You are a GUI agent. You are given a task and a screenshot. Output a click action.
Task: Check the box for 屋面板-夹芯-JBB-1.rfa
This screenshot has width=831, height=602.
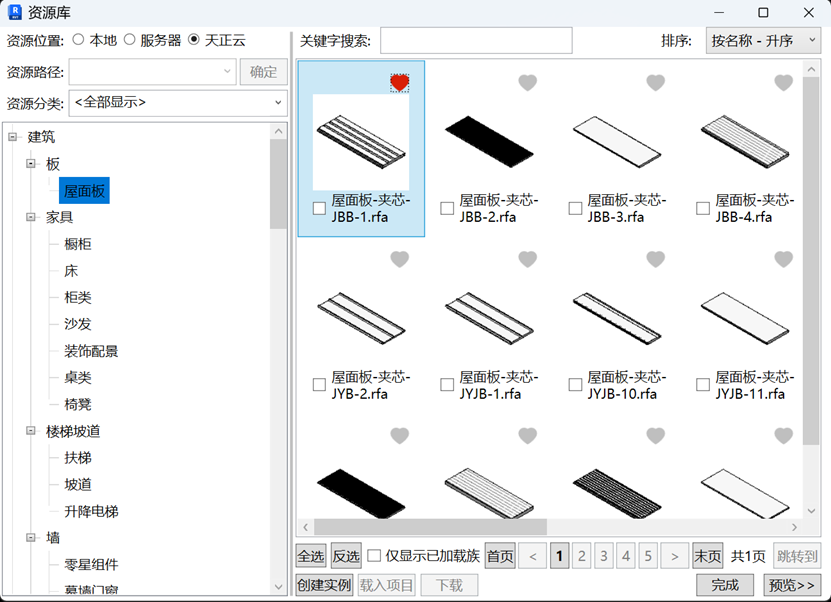(x=319, y=208)
